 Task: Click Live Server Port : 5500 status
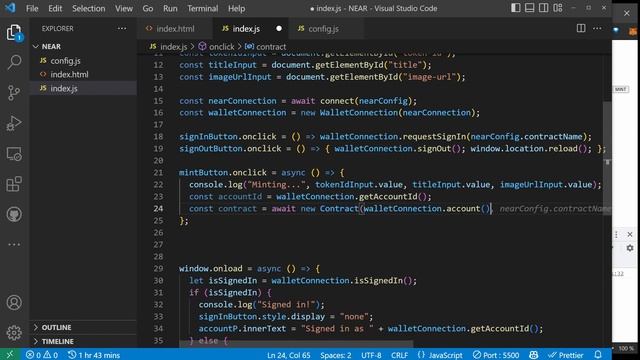pos(496,355)
